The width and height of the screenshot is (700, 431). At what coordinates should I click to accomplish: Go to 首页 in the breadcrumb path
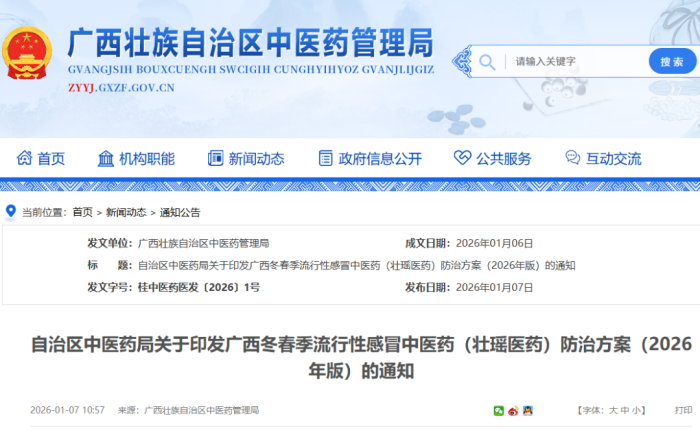pyautogui.click(x=82, y=212)
